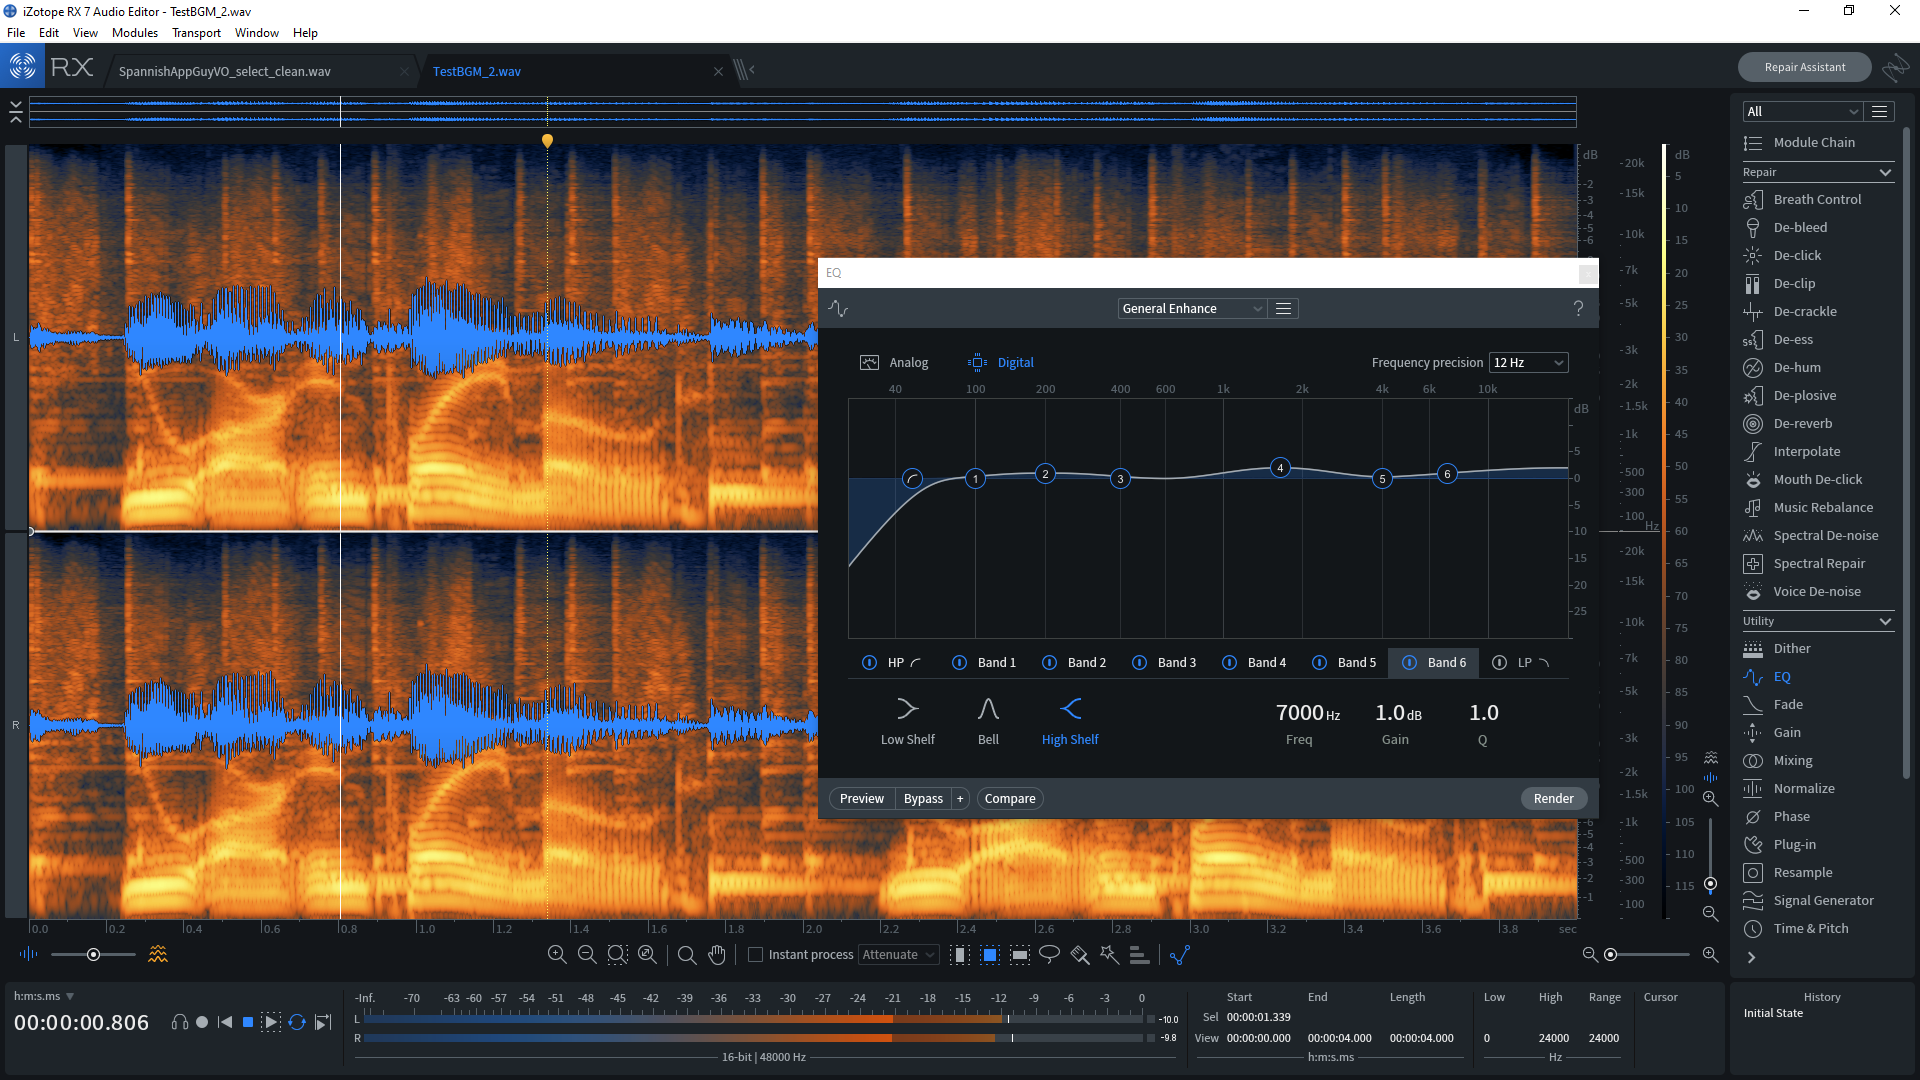Click the Grab and drag hand tool
Screen dimensions: 1920x1080
click(717, 955)
